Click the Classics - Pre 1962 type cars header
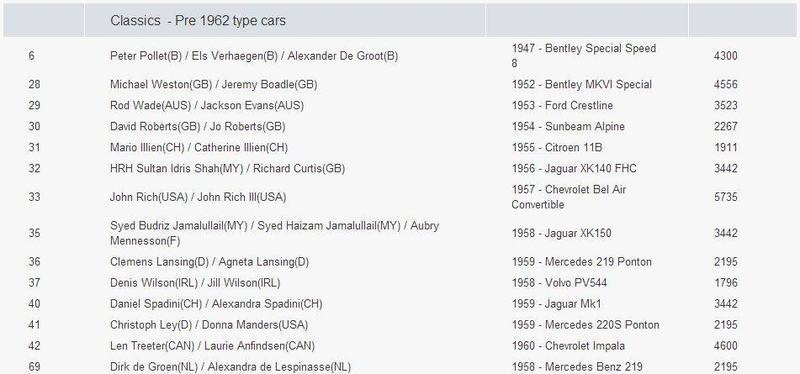 (x=198, y=21)
